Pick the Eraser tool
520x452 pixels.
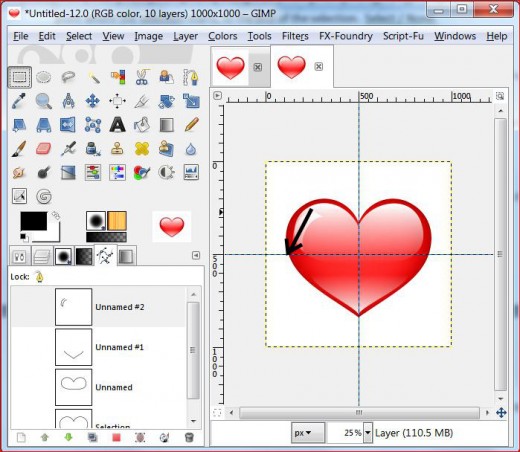coord(44,149)
